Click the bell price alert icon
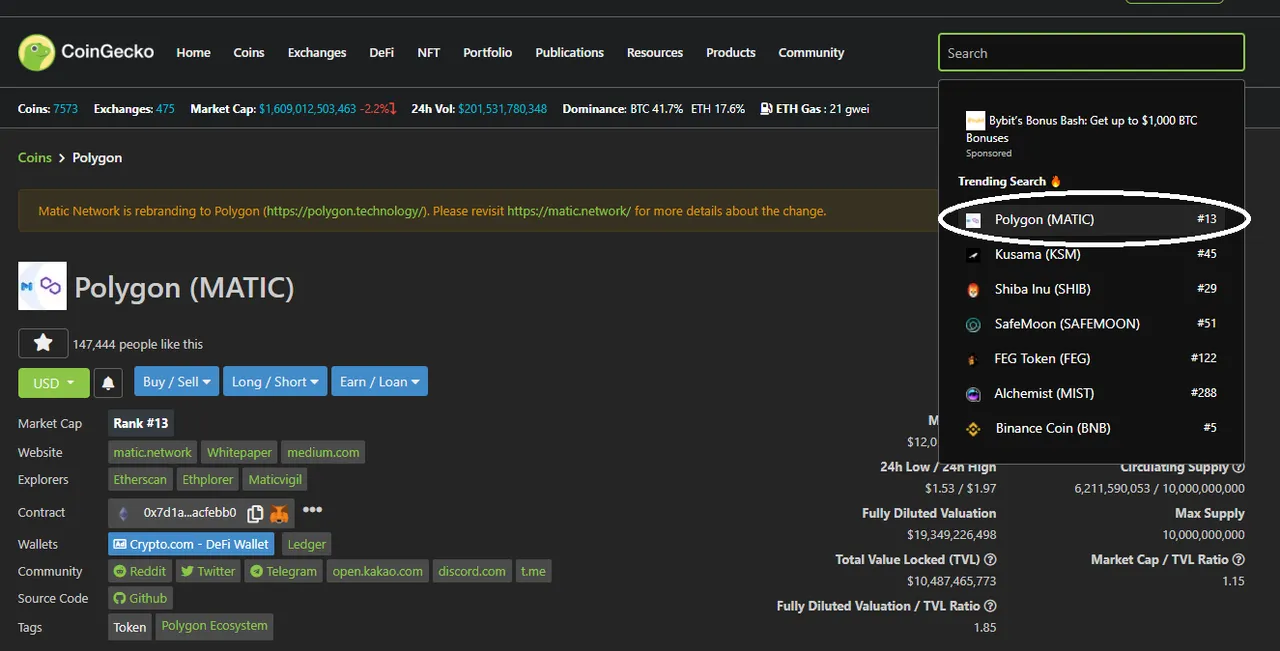 109,382
